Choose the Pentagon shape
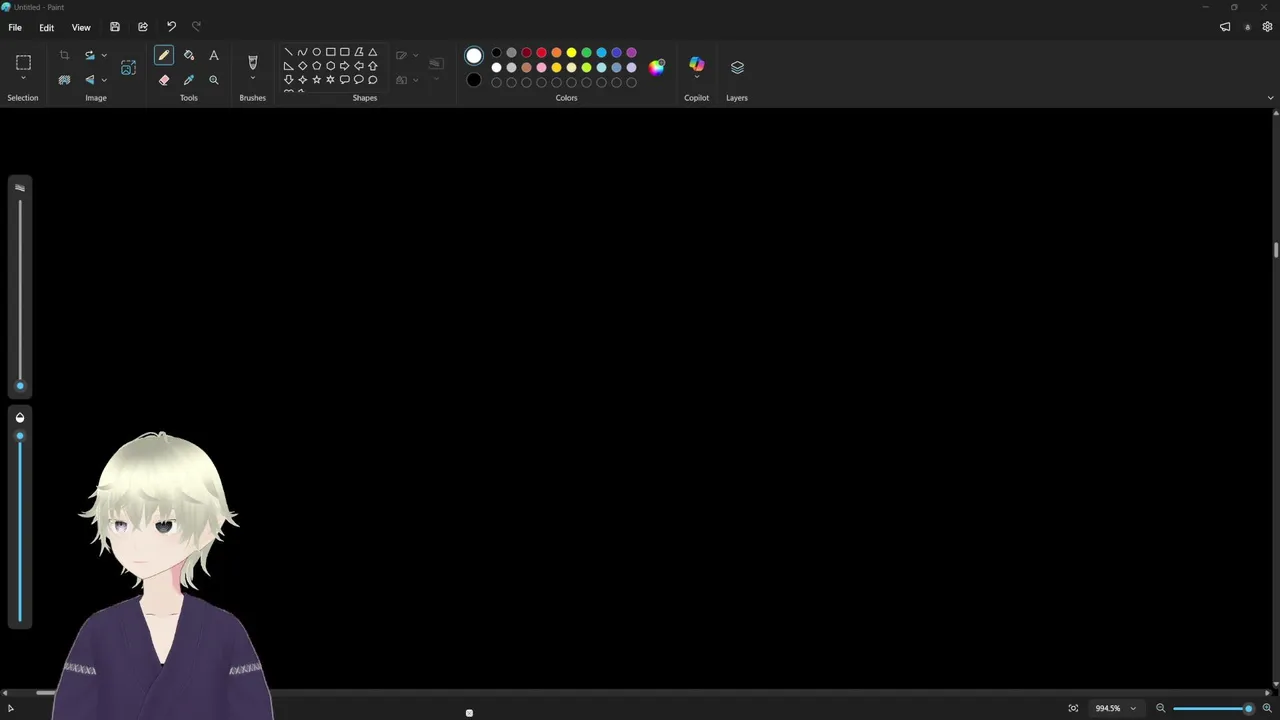The width and height of the screenshot is (1280, 720). coord(316,66)
